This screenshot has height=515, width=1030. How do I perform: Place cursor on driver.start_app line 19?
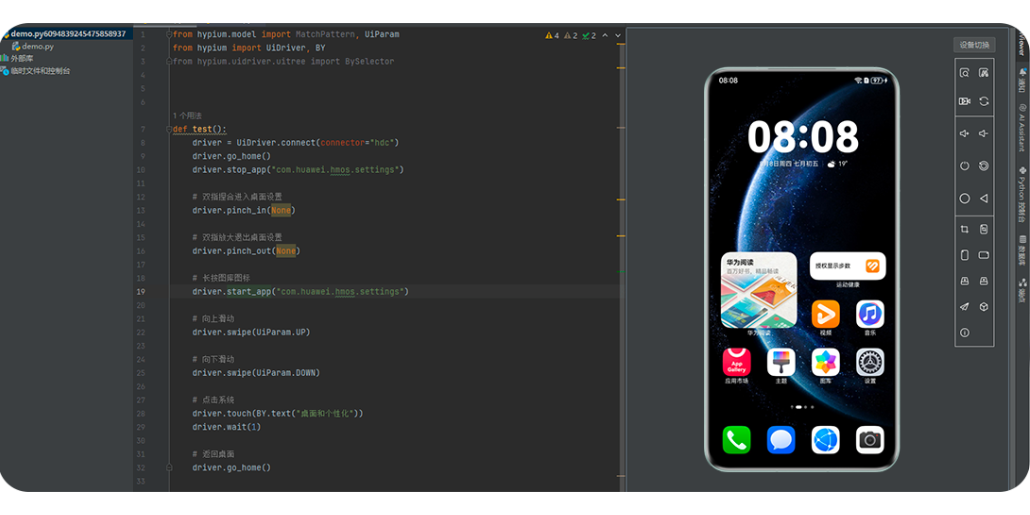pyautogui.click(x=300, y=292)
